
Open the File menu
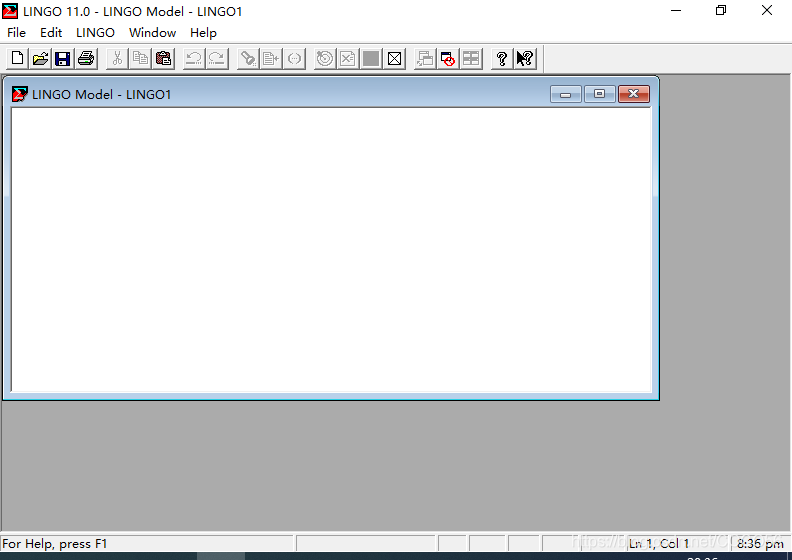tap(16, 33)
